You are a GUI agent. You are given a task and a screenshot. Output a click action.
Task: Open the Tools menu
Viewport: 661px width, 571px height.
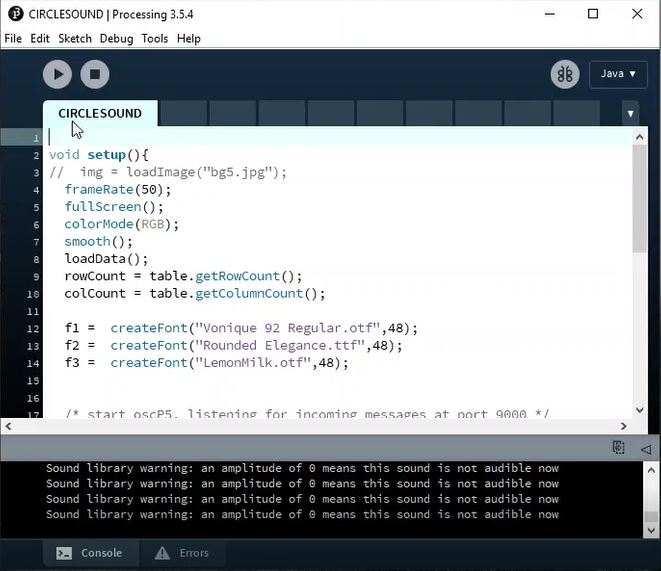tap(154, 38)
